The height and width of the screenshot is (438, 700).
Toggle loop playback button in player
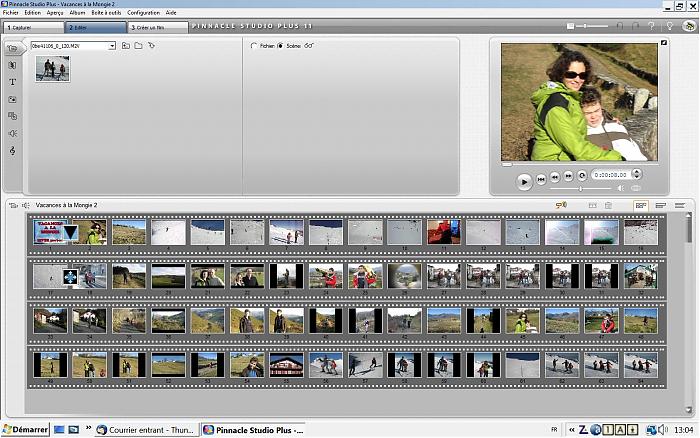click(582, 175)
